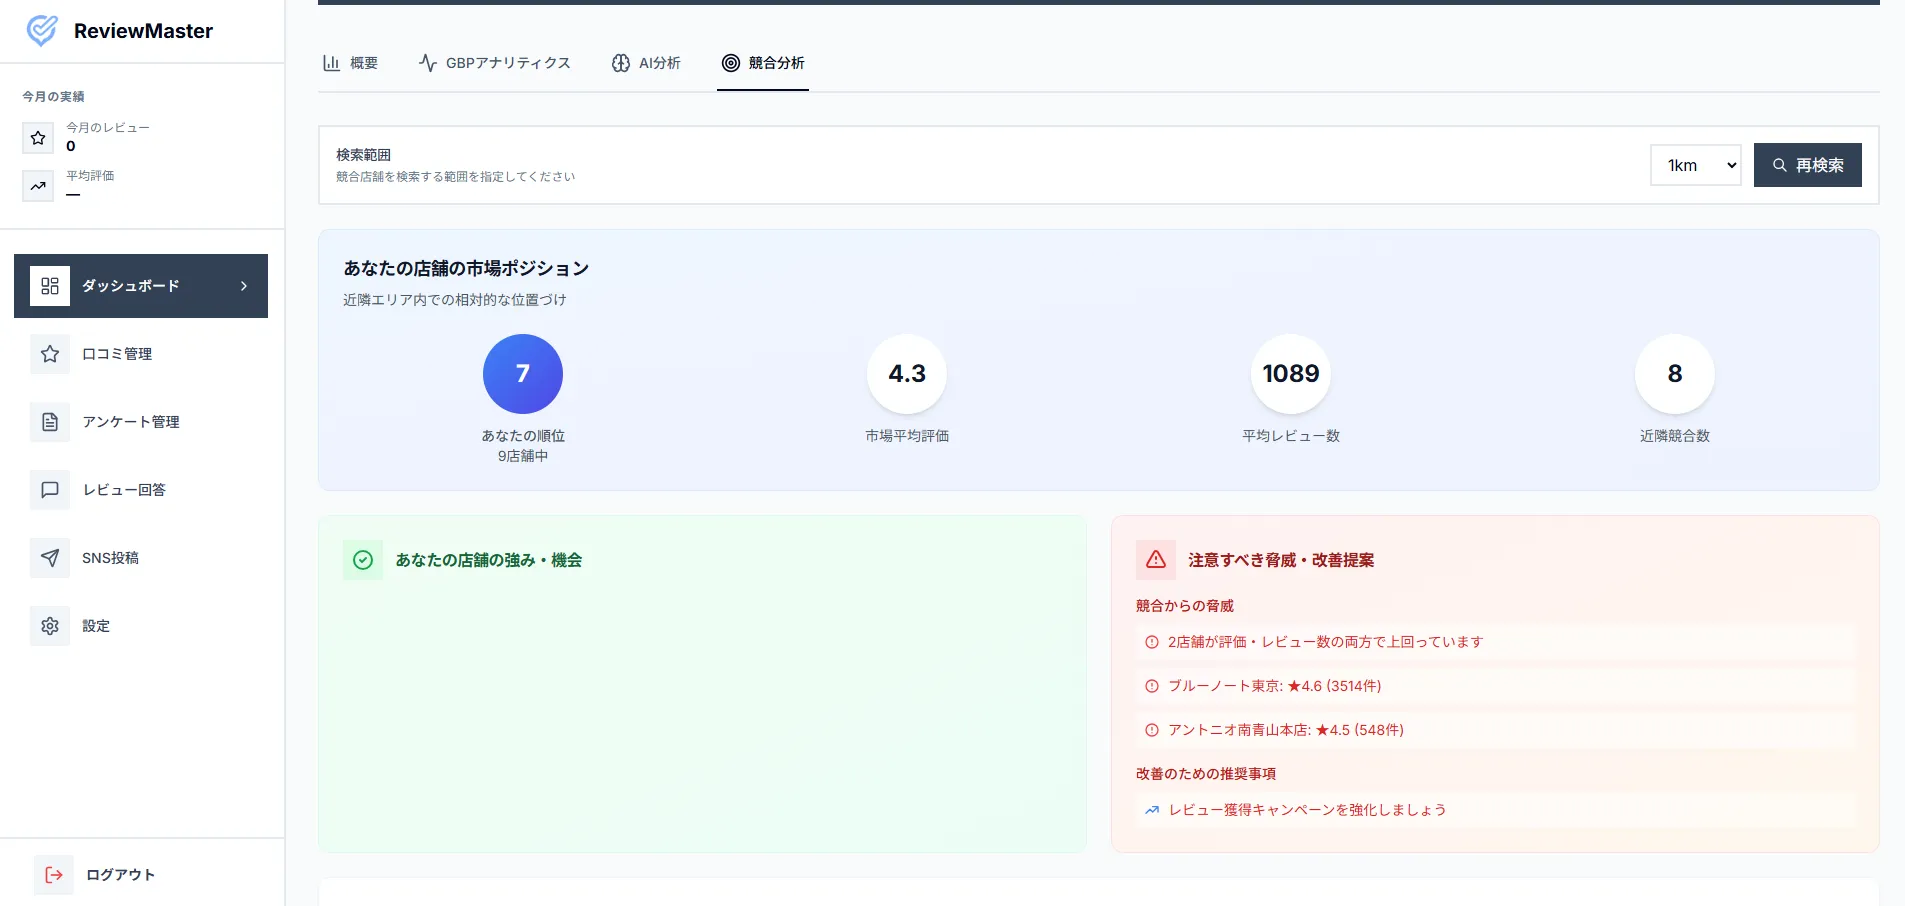Click the trend icon beside 平均評価
Screen dimensions: 1905x906
38,185
